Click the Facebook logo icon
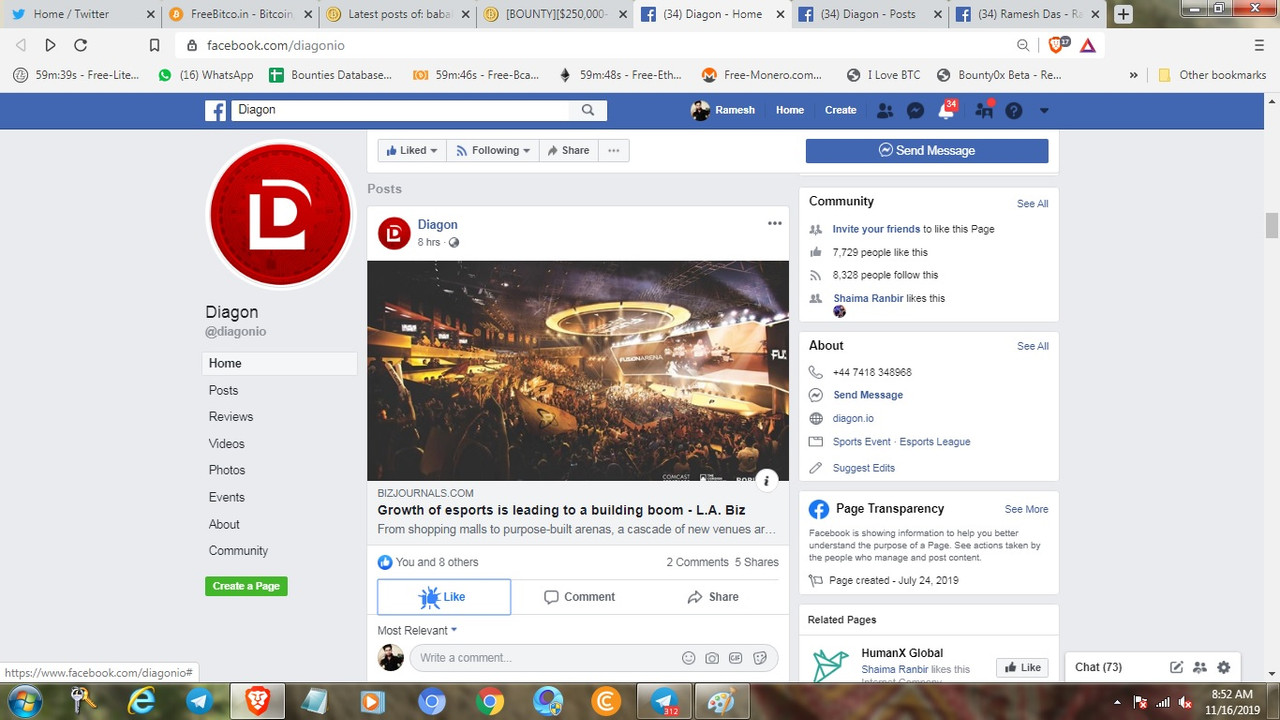This screenshot has width=1280, height=720. 216,110
